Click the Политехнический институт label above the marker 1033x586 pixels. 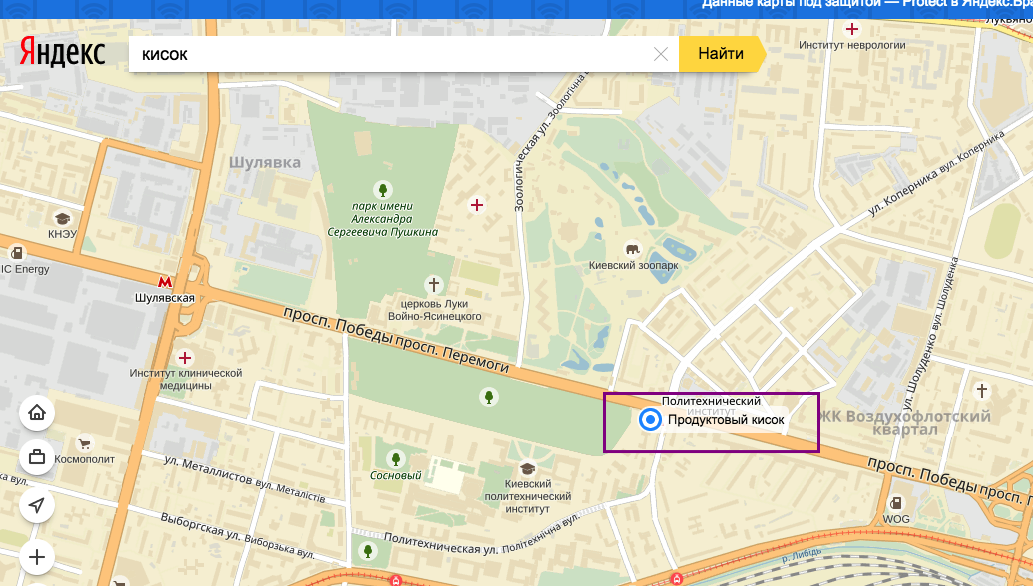[711, 401]
